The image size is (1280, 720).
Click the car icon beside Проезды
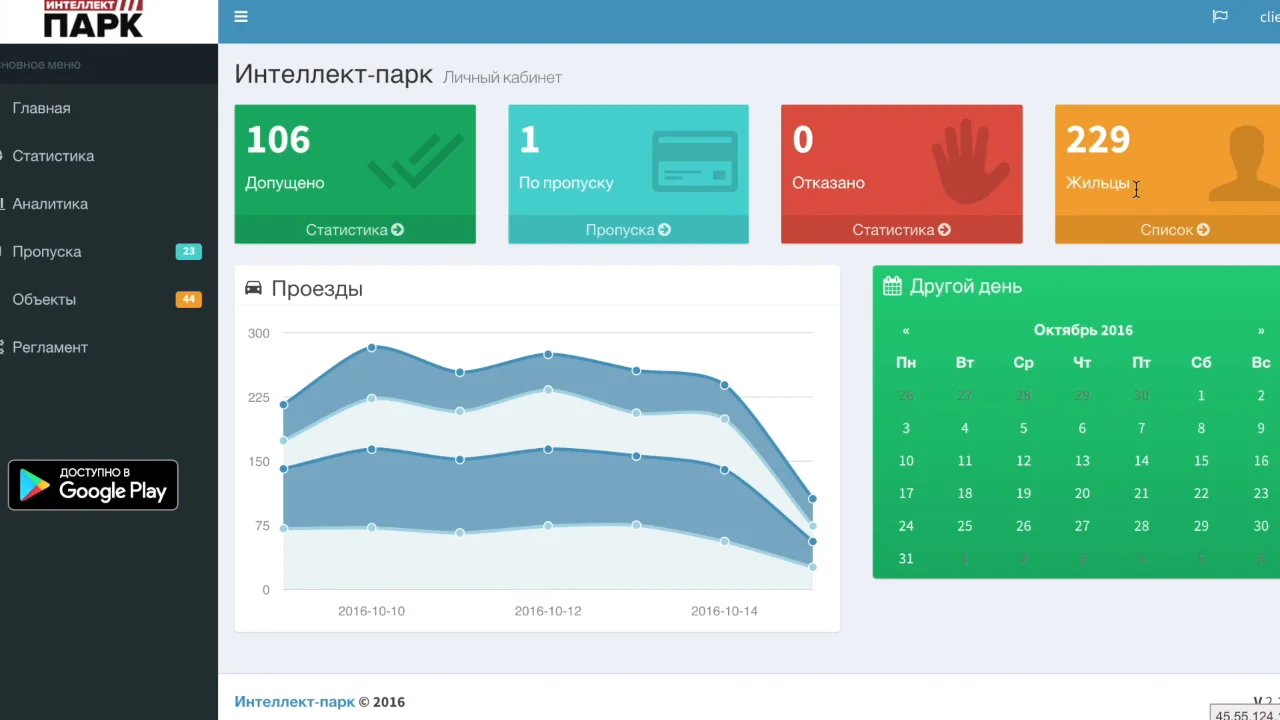[x=253, y=288]
